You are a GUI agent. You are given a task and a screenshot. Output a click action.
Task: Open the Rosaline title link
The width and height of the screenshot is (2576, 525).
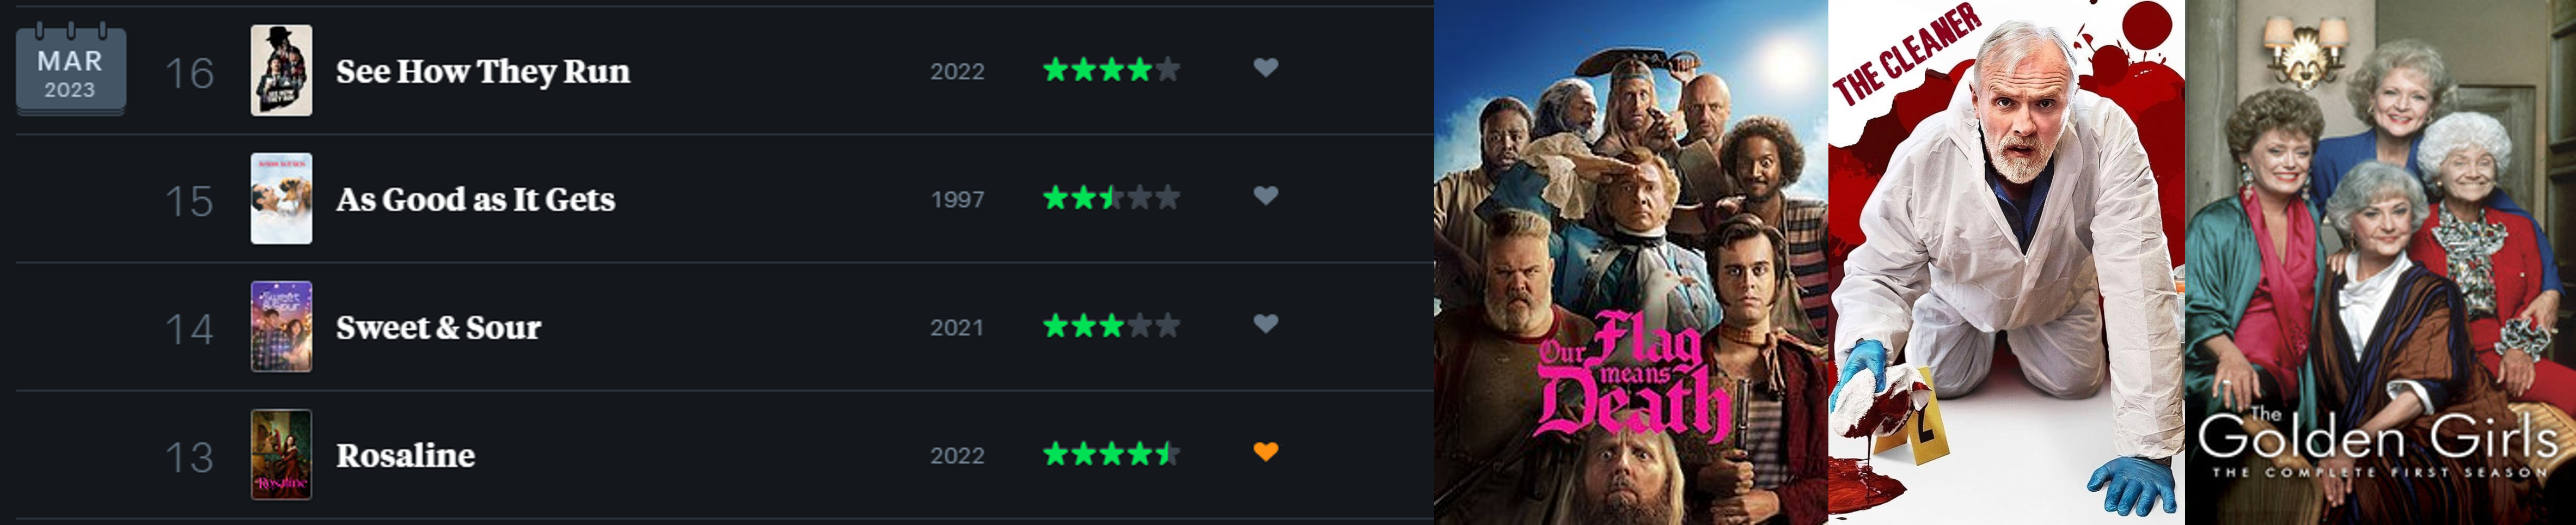click(405, 456)
